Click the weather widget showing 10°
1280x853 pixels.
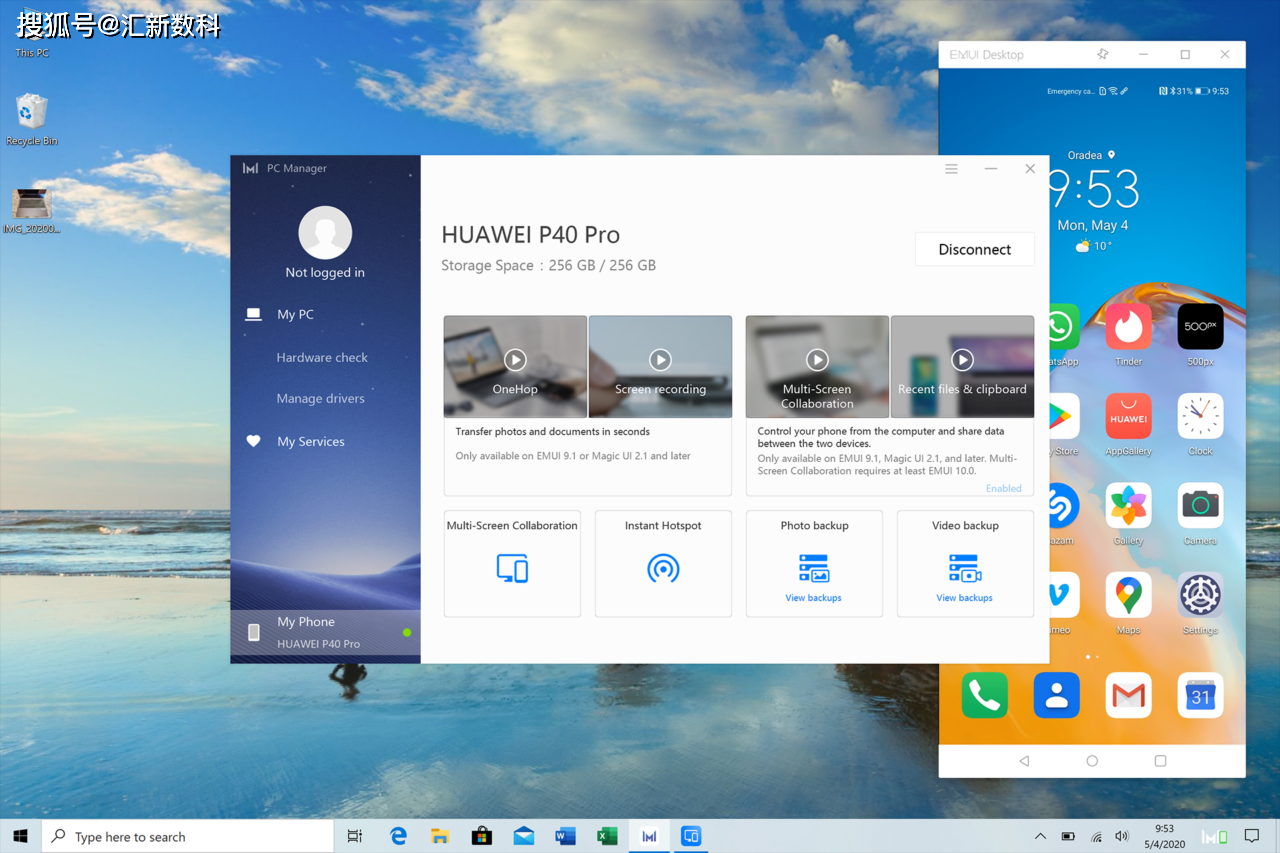click(1093, 246)
